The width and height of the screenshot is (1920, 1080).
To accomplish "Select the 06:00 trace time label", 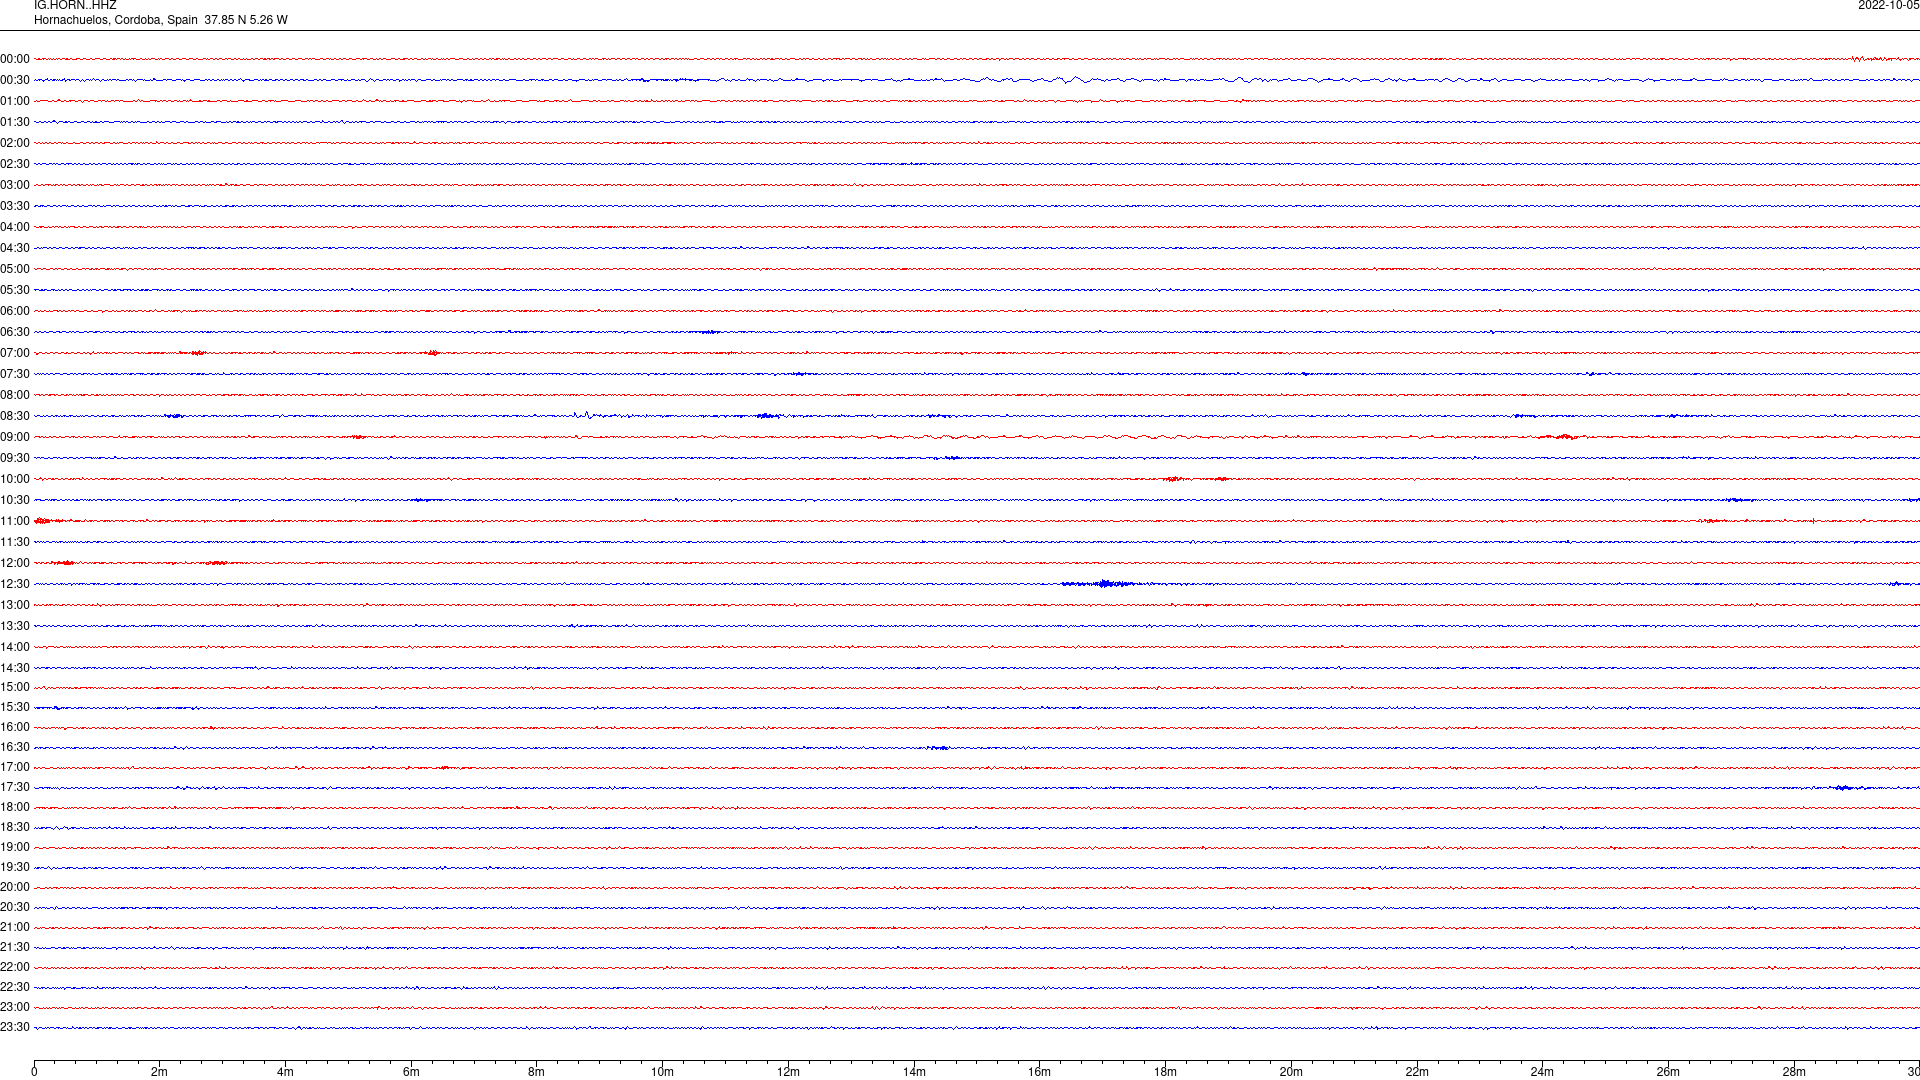I will pyautogui.click(x=15, y=311).
